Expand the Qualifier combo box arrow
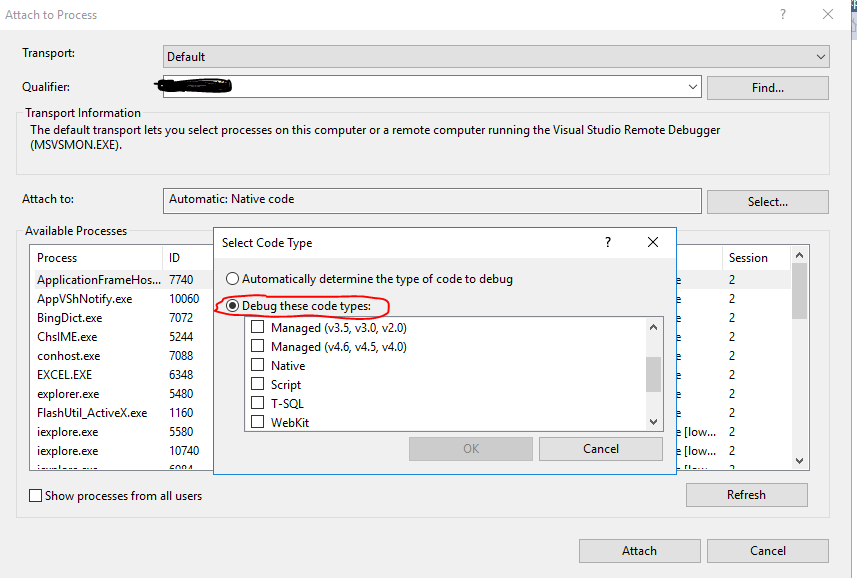Viewport: 857px width, 578px height. 694,88
